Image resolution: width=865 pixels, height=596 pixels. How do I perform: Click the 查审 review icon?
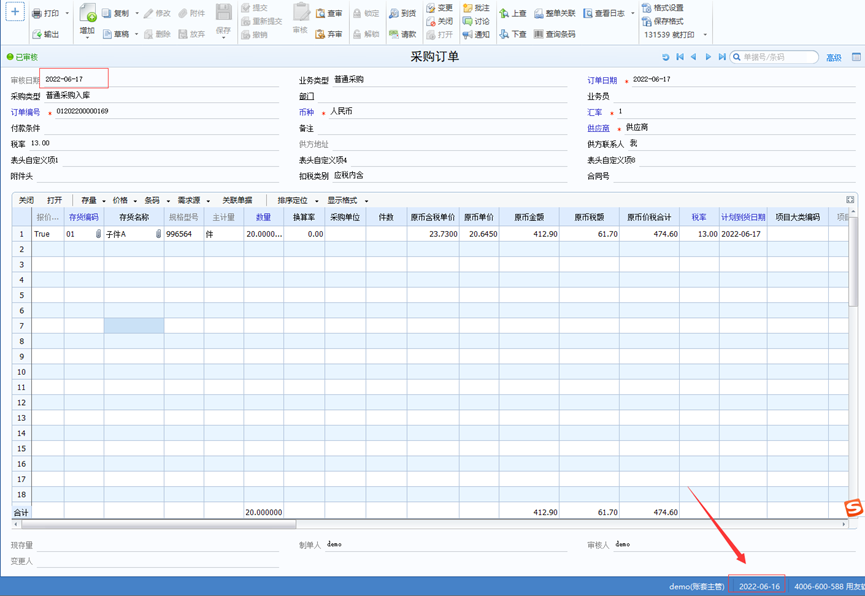coord(320,13)
